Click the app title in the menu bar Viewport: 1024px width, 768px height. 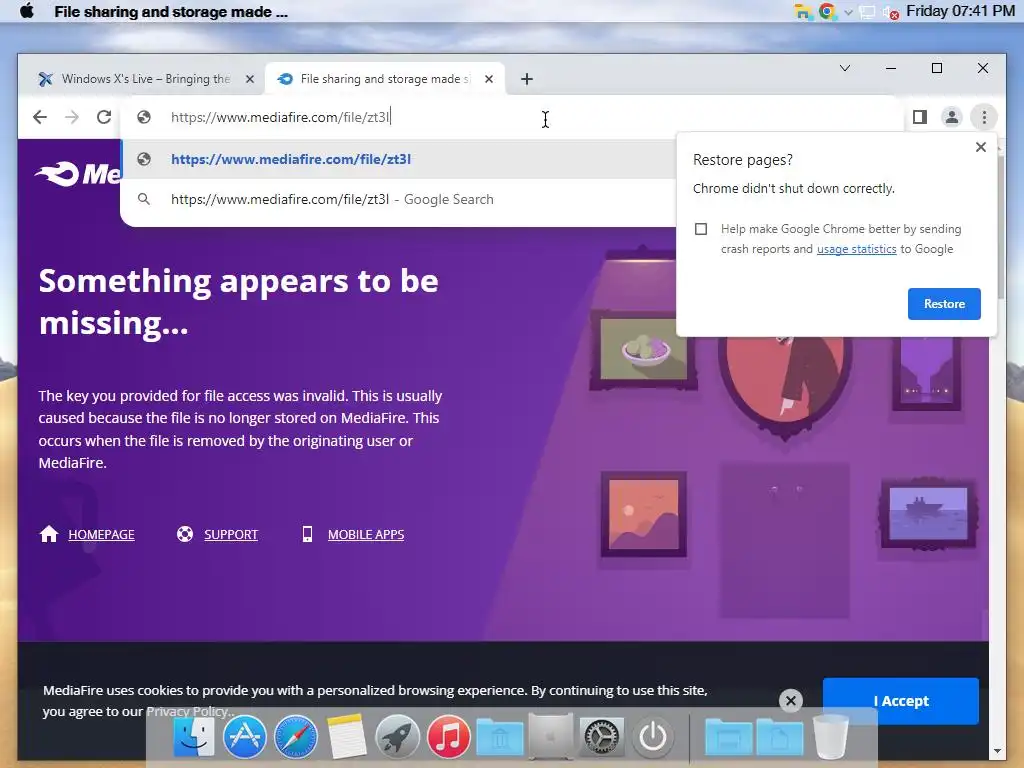tap(171, 12)
